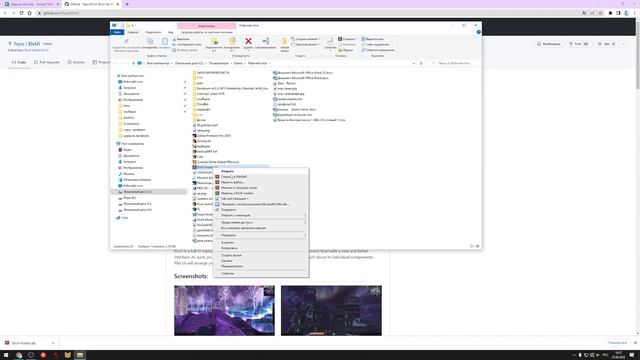Select 'Сеть' in Explorer navigation pane
The width and height of the screenshot is (640, 360).
pos(122,218)
